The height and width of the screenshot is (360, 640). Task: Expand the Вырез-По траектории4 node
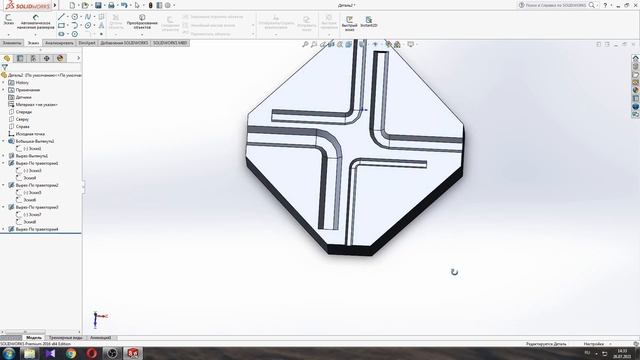4,229
